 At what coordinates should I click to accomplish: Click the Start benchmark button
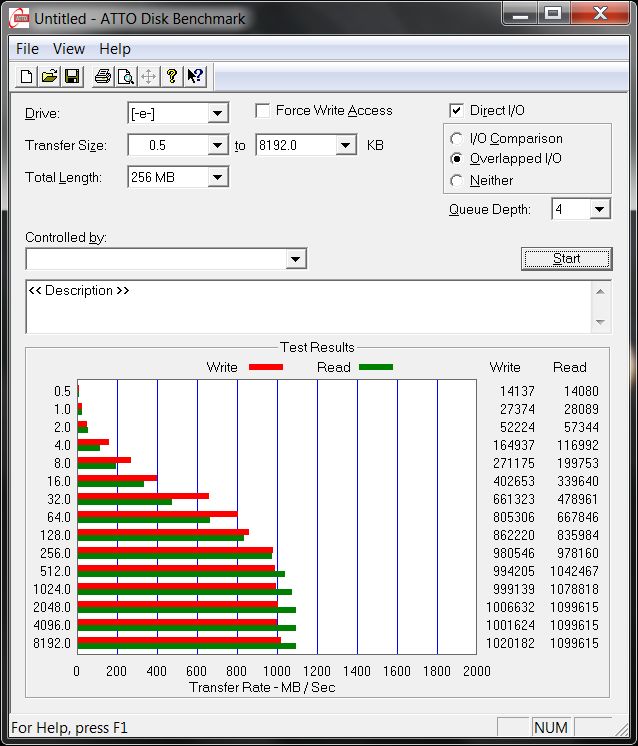[x=567, y=259]
